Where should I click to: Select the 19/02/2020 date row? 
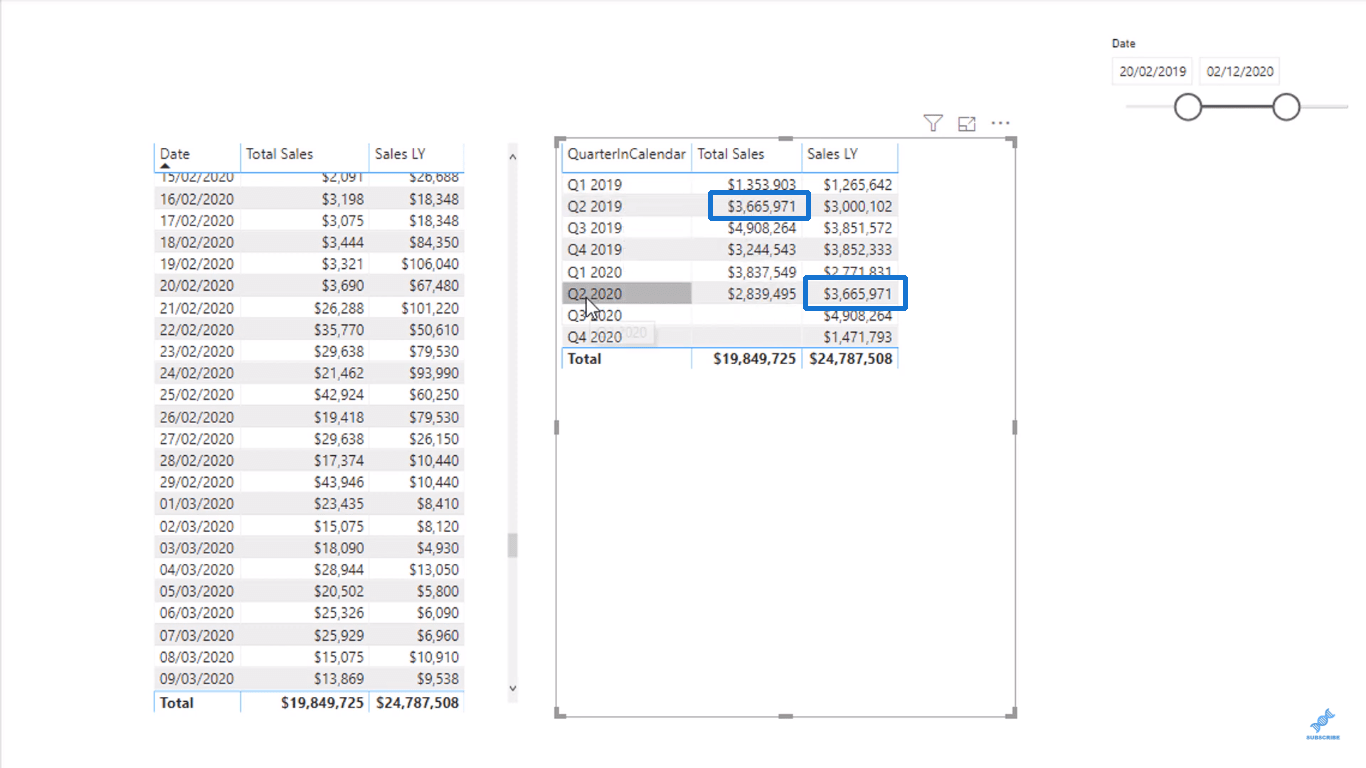point(309,264)
